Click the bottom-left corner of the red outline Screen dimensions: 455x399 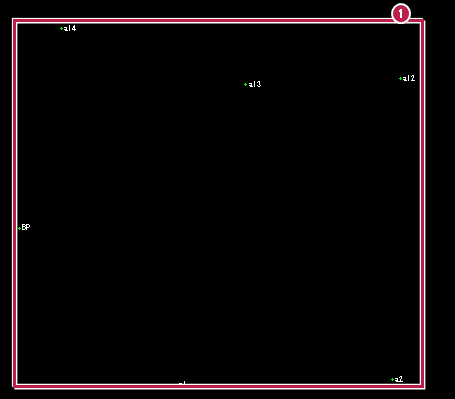point(15,386)
